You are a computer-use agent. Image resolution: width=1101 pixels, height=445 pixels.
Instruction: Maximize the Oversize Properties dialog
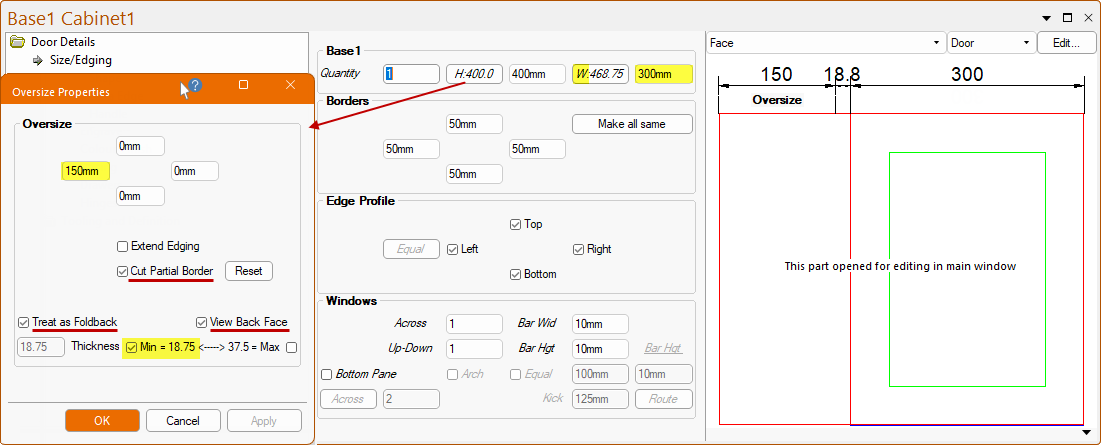(244, 84)
